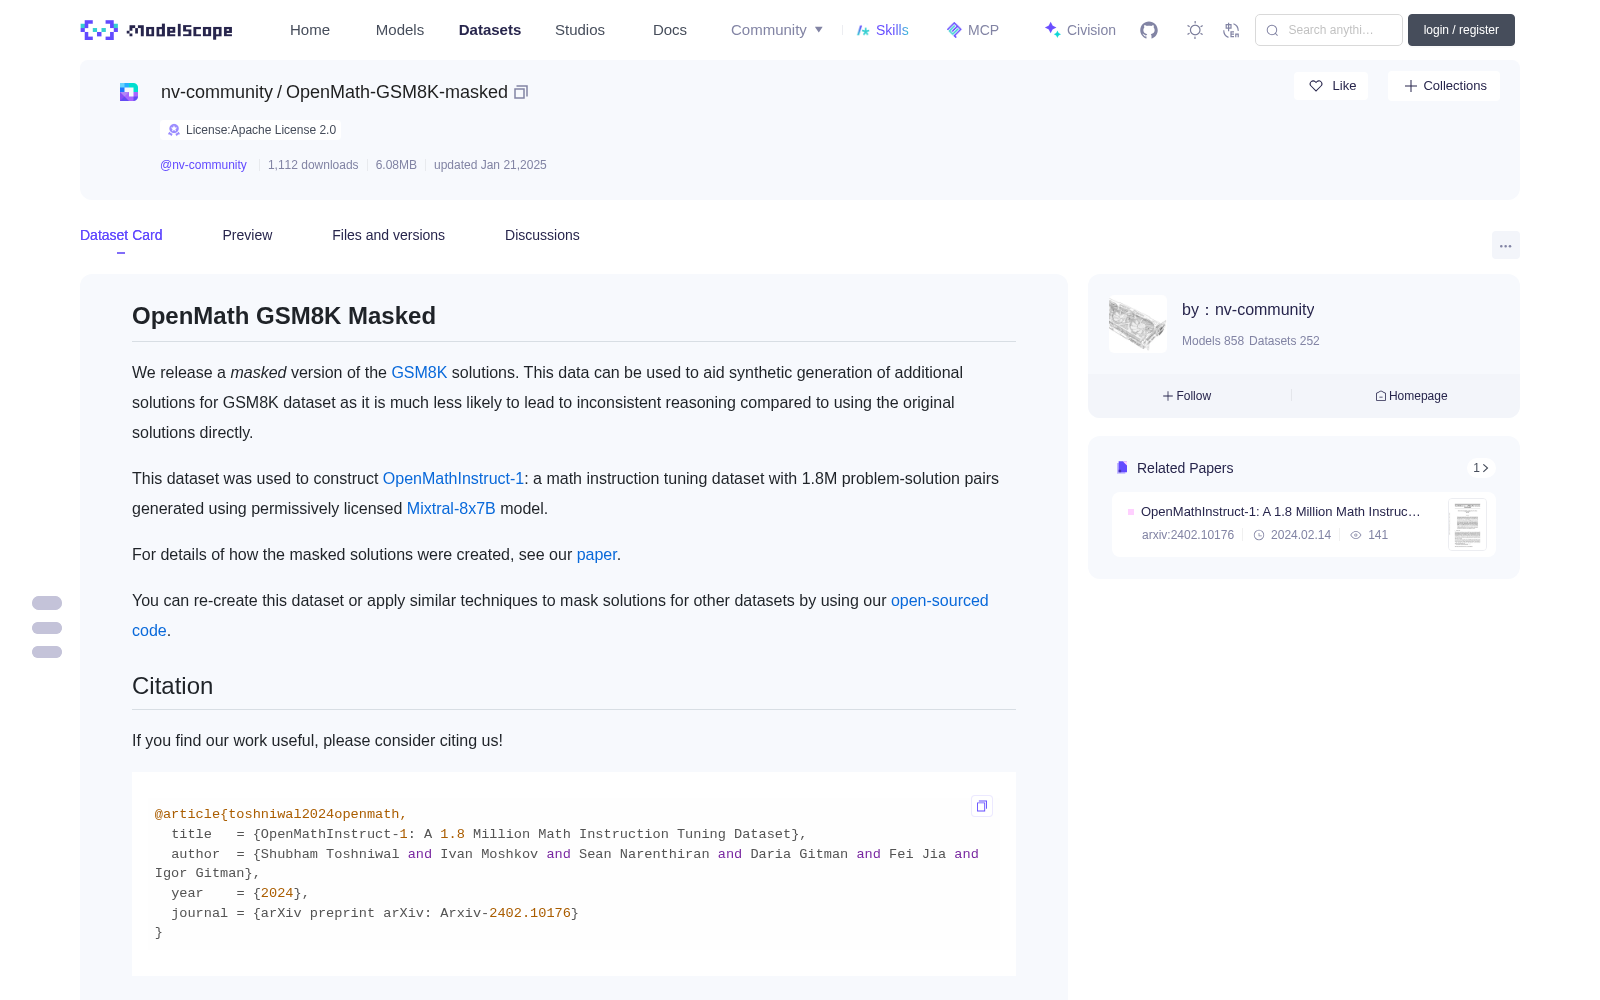Click the heart Like icon
1600x1000 pixels.
pyautogui.click(x=1316, y=86)
